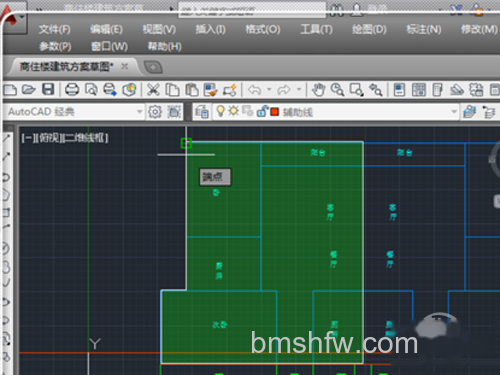Open the dropdown arrow beside Undo
Image resolution: width=500 pixels, height=375 pixels.
tap(269, 89)
